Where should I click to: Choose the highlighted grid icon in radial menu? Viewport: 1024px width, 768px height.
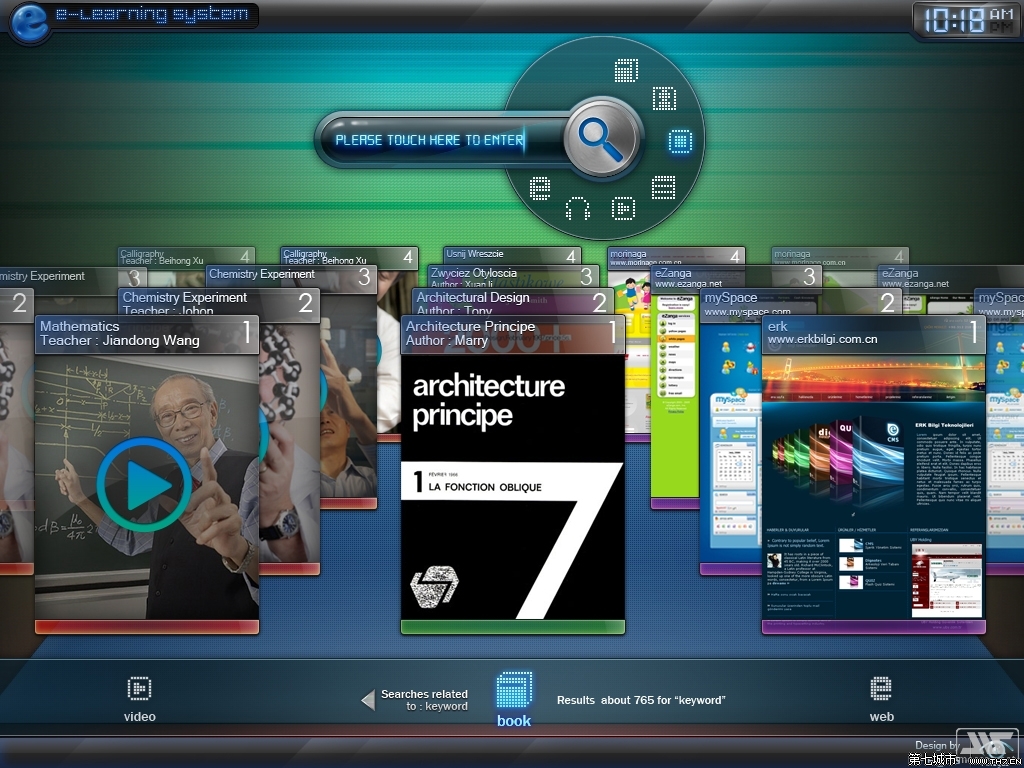pyautogui.click(x=680, y=141)
